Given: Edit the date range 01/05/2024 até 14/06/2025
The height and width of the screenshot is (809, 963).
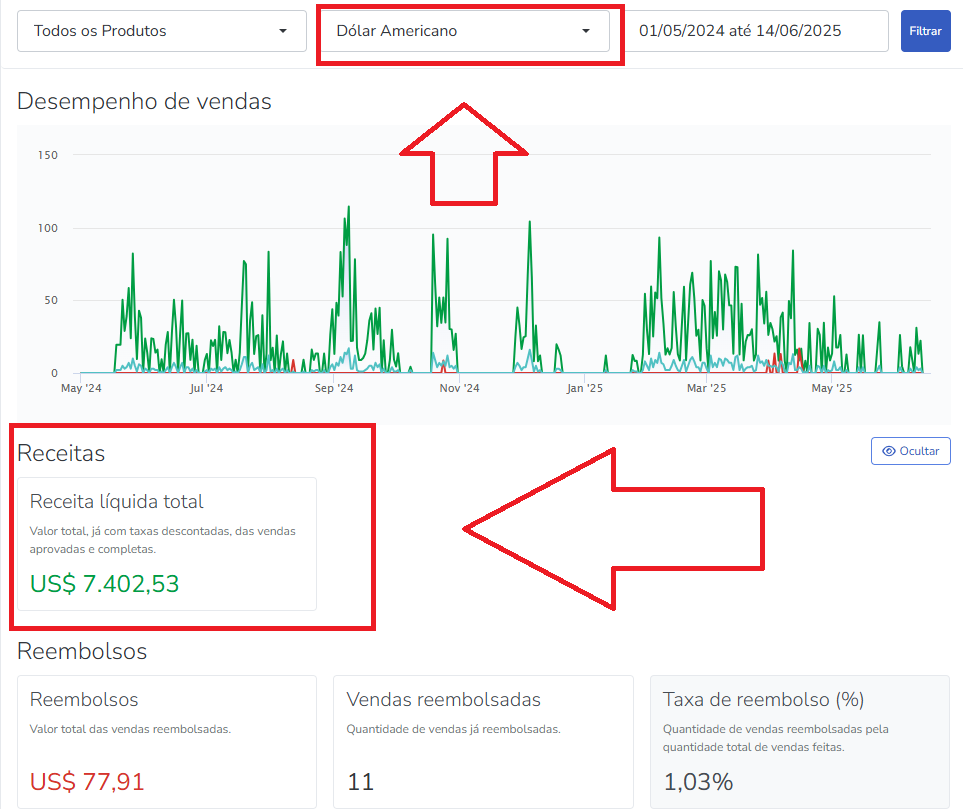Looking at the screenshot, I should pyautogui.click(x=757, y=31).
